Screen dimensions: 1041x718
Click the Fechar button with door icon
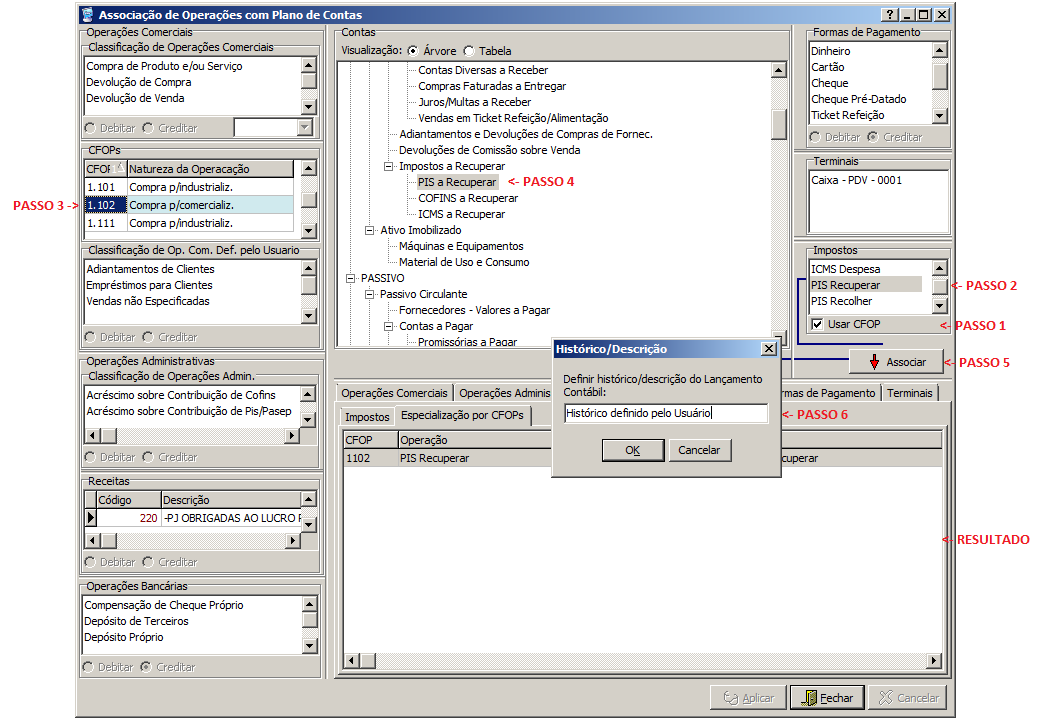(x=827, y=698)
